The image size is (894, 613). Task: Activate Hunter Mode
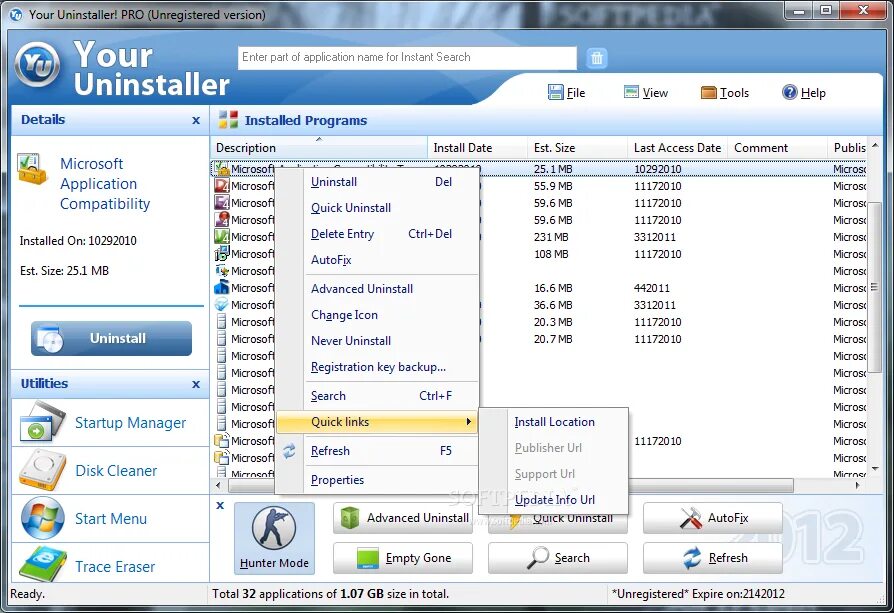click(274, 538)
